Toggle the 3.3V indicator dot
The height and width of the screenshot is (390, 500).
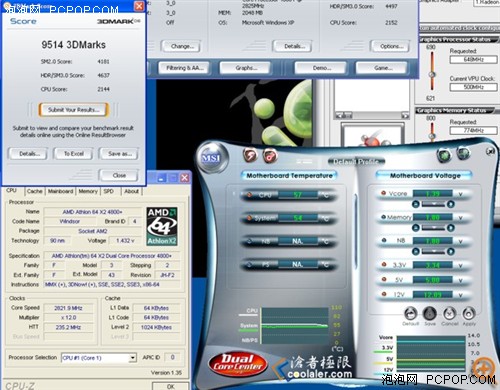pos(383,264)
